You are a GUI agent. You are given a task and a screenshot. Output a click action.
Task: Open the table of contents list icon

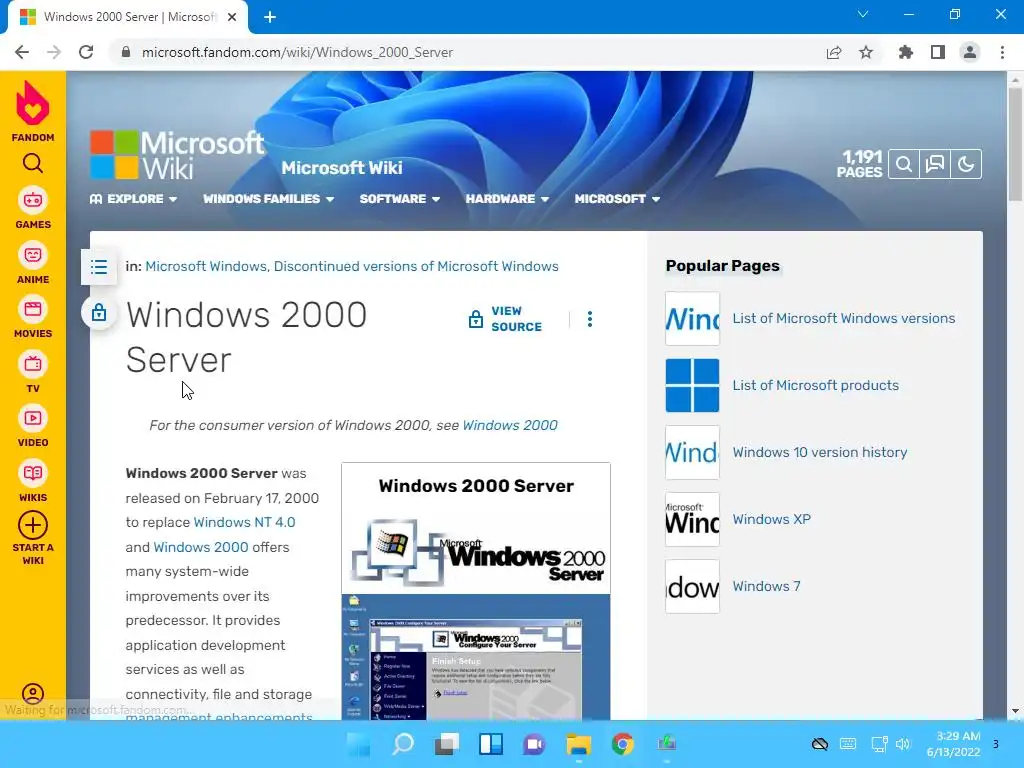pyautogui.click(x=99, y=266)
